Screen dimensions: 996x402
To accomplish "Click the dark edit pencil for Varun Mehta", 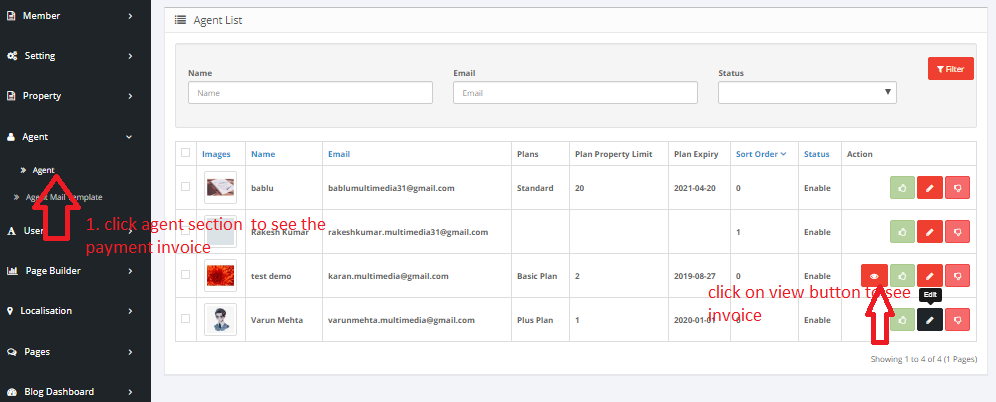I will (930, 320).
